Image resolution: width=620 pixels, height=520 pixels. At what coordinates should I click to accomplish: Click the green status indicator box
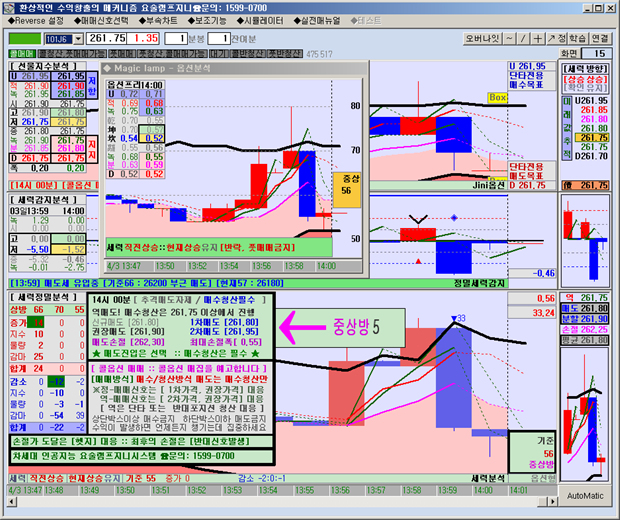click(25, 39)
